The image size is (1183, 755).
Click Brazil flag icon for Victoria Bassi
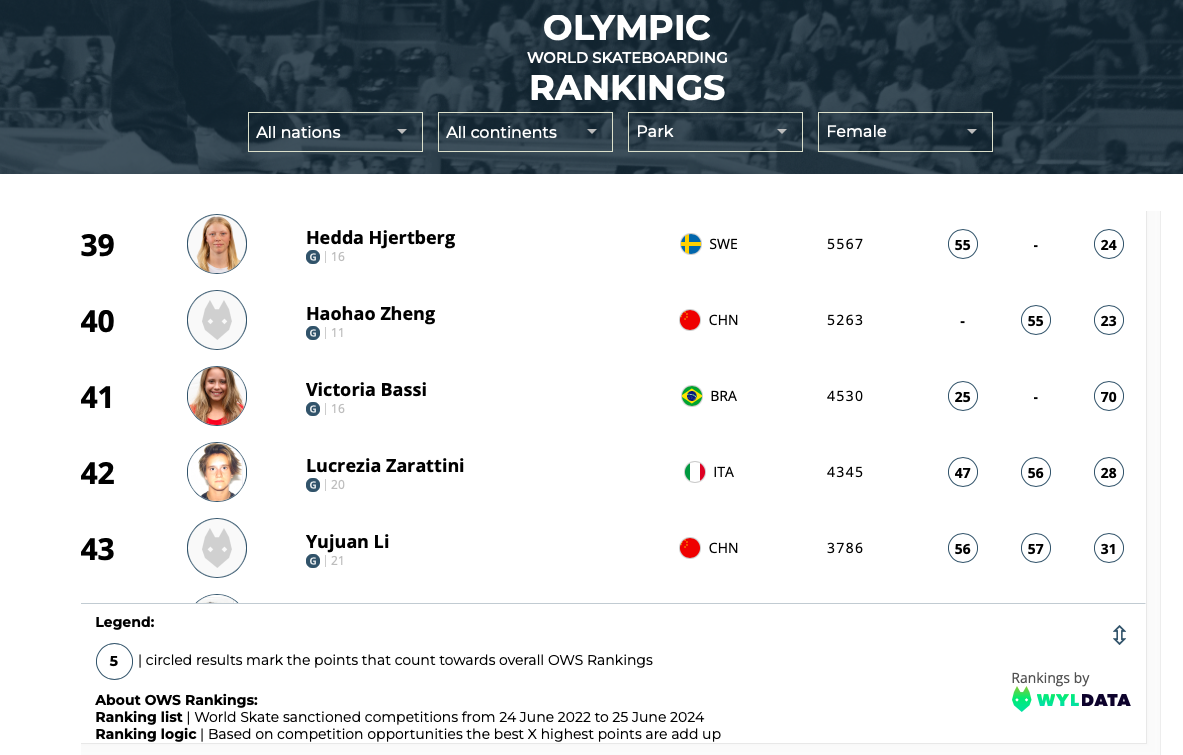tap(691, 396)
